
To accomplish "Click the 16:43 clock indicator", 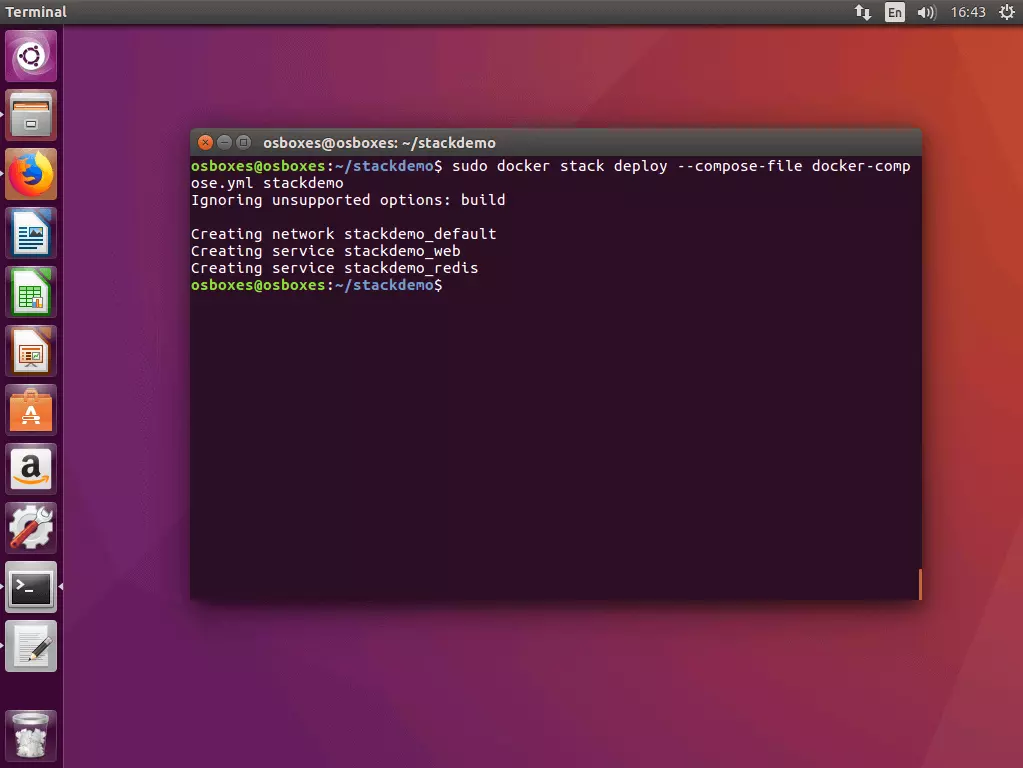I will click(x=968, y=12).
